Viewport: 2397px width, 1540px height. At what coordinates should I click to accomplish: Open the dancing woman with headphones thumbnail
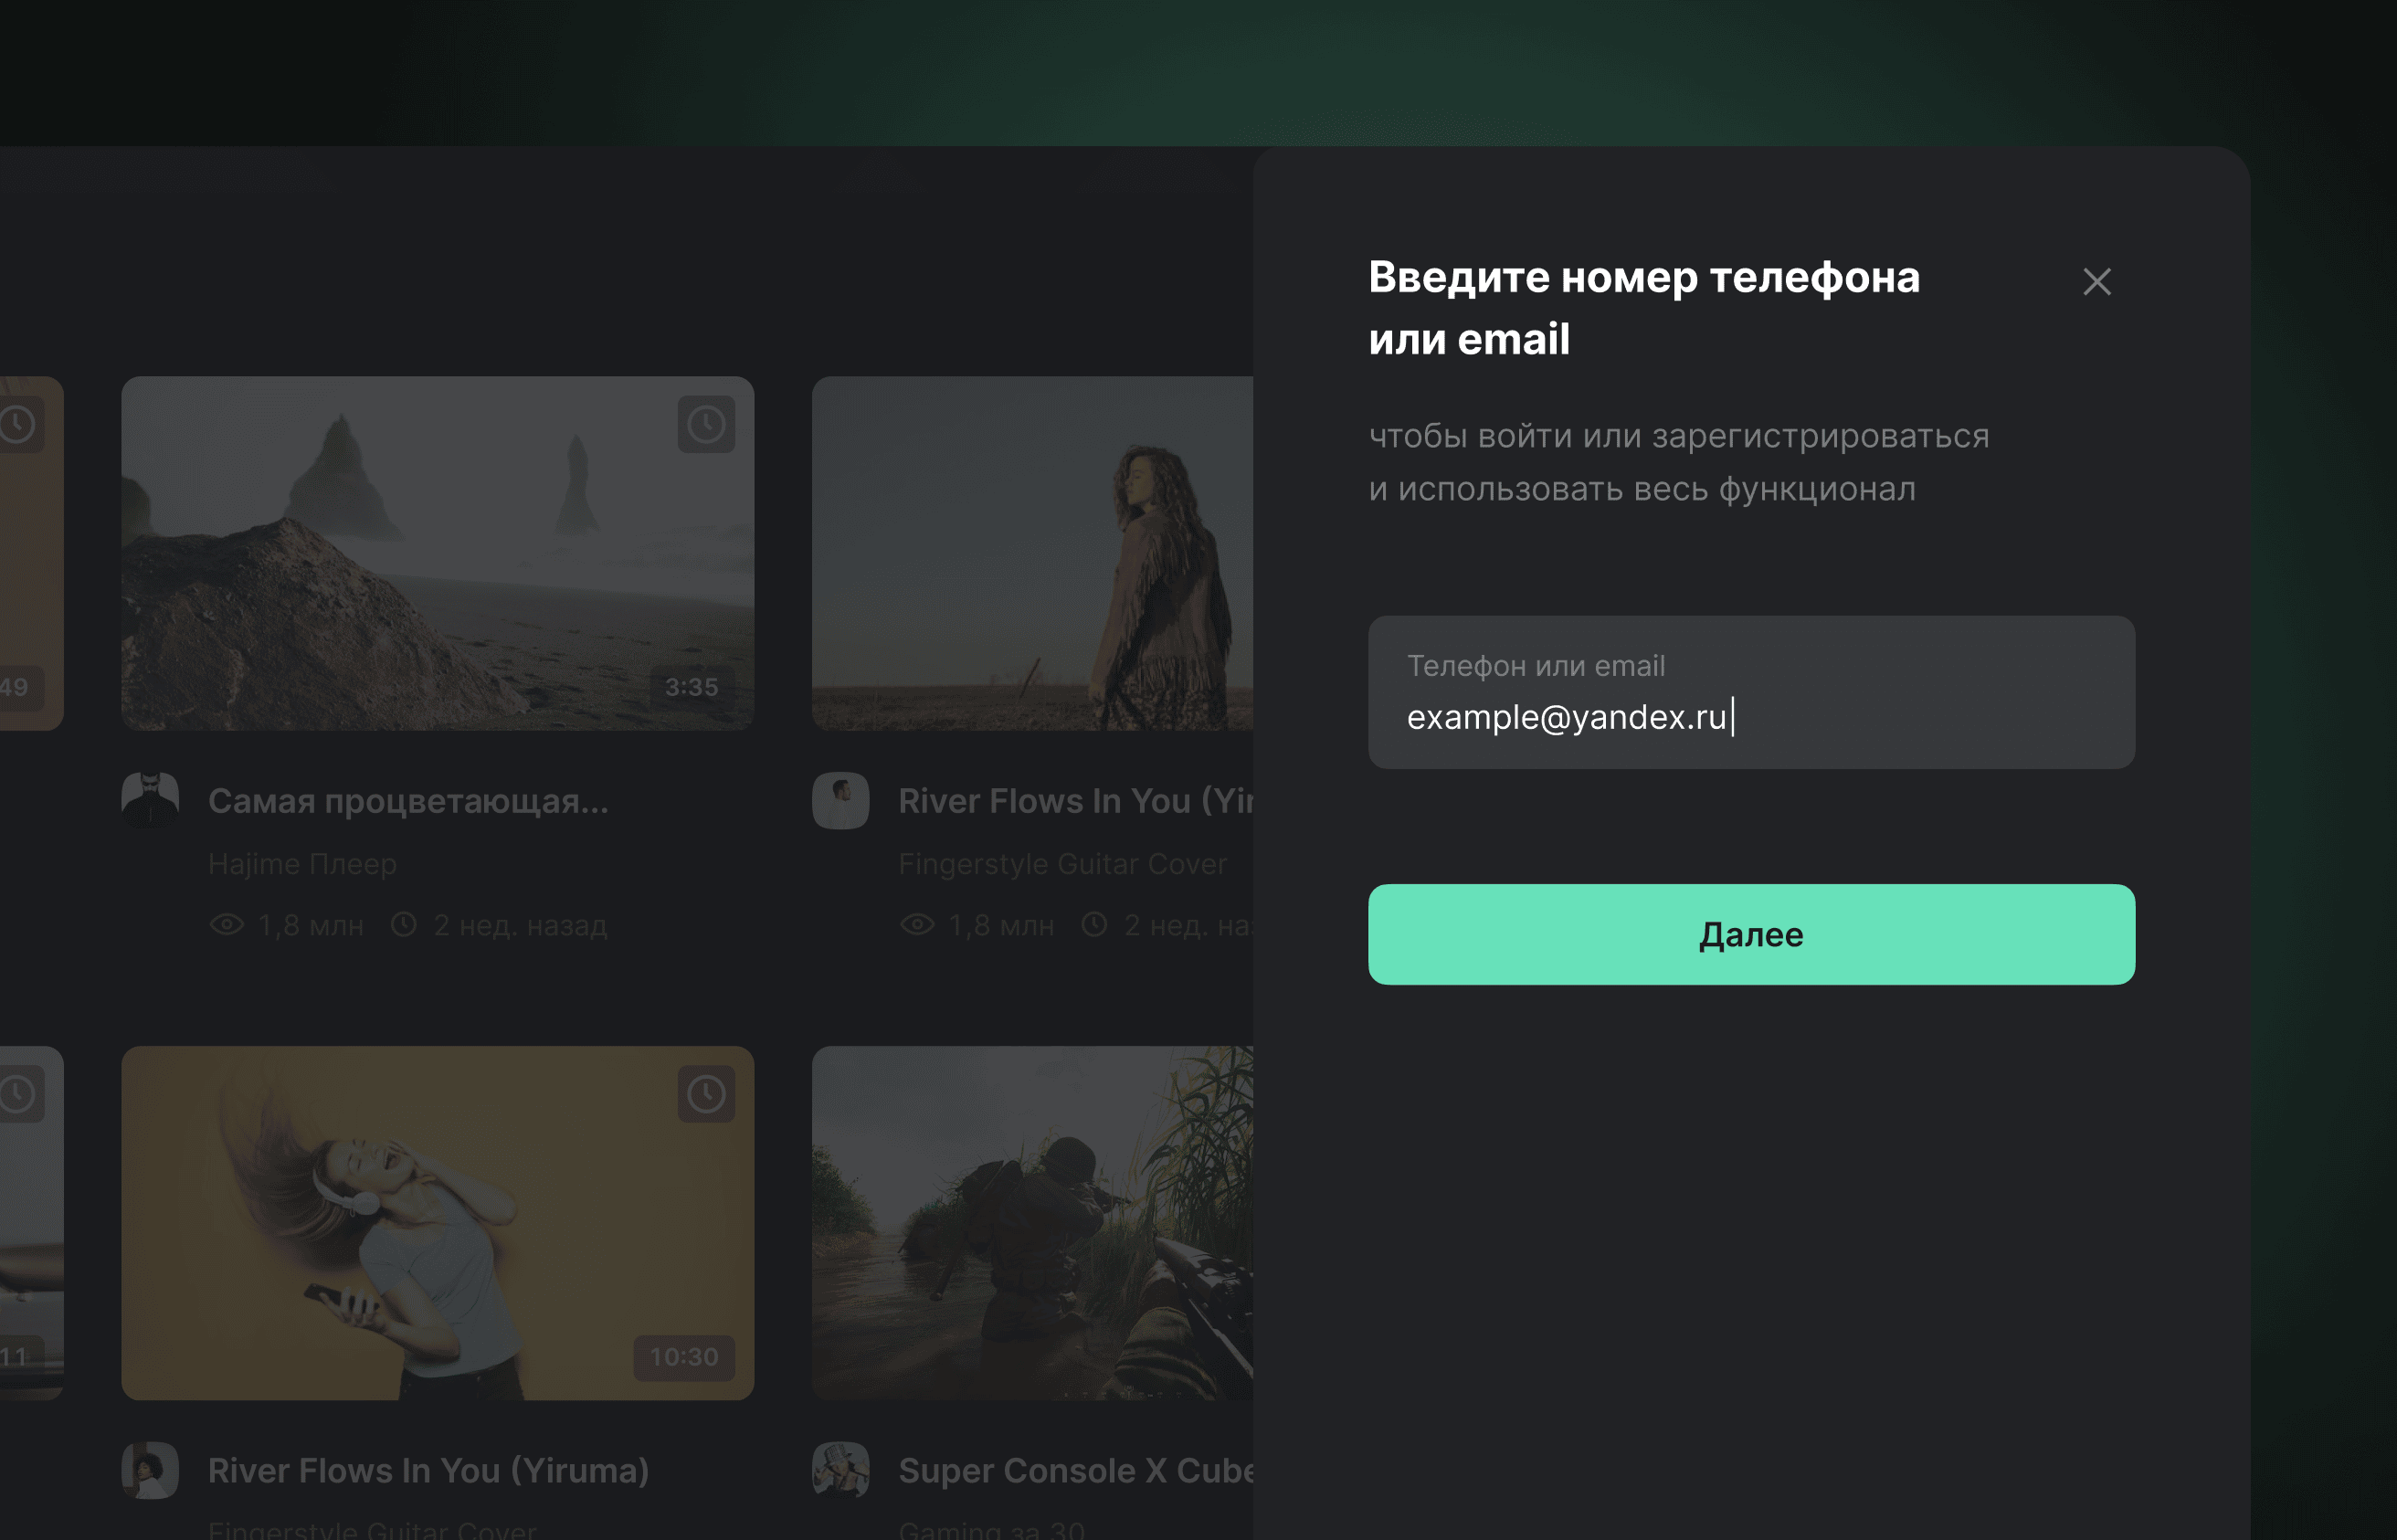point(437,1222)
